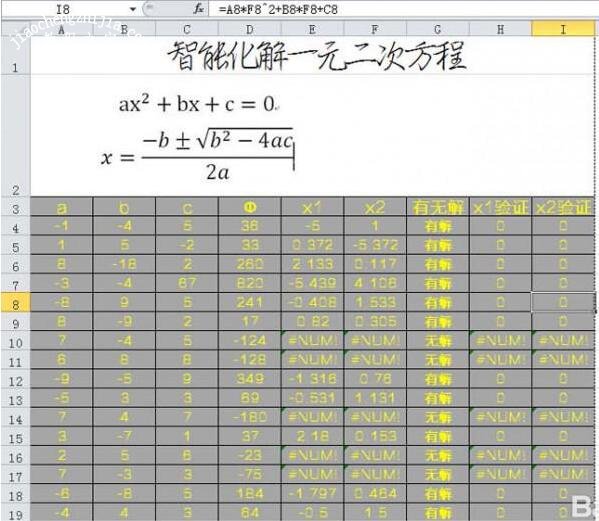This screenshot has width=599, height=521.
Task: Select header cell x2验证
Action: tap(563, 207)
